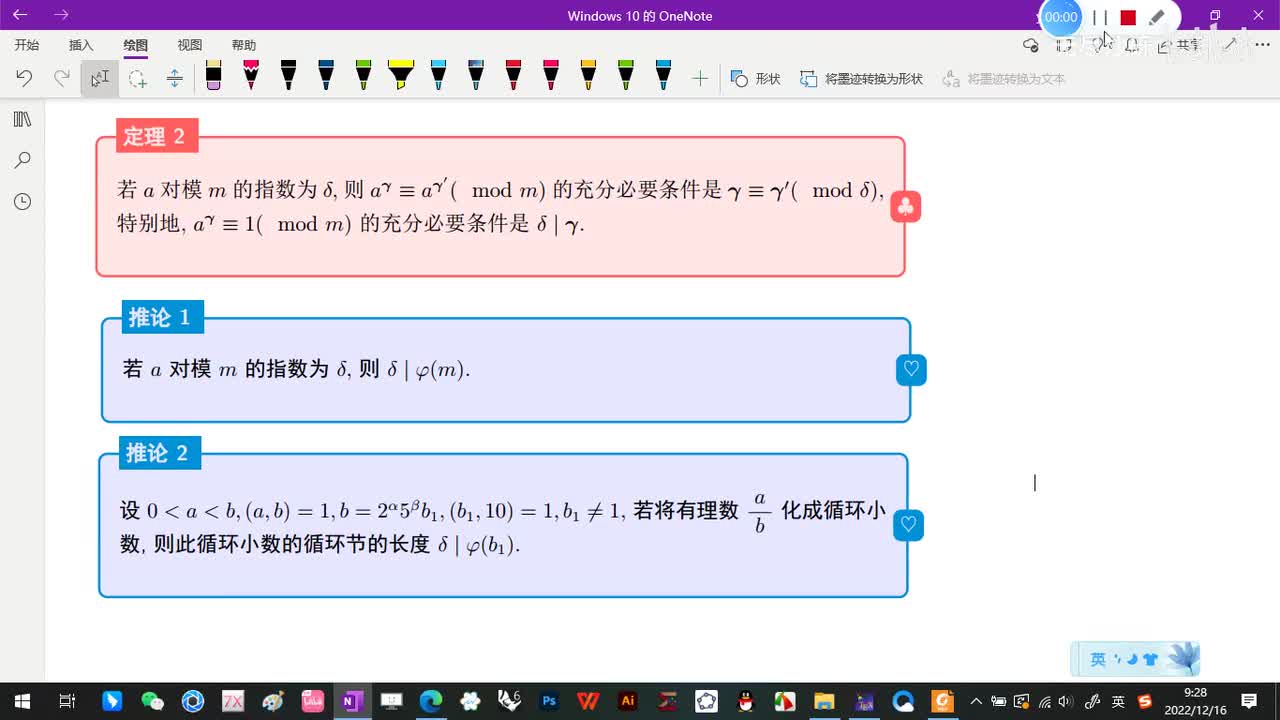The width and height of the screenshot is (1280, 720).
Task: Choose the Lasso select tool
Action: (x=137, y=78)
